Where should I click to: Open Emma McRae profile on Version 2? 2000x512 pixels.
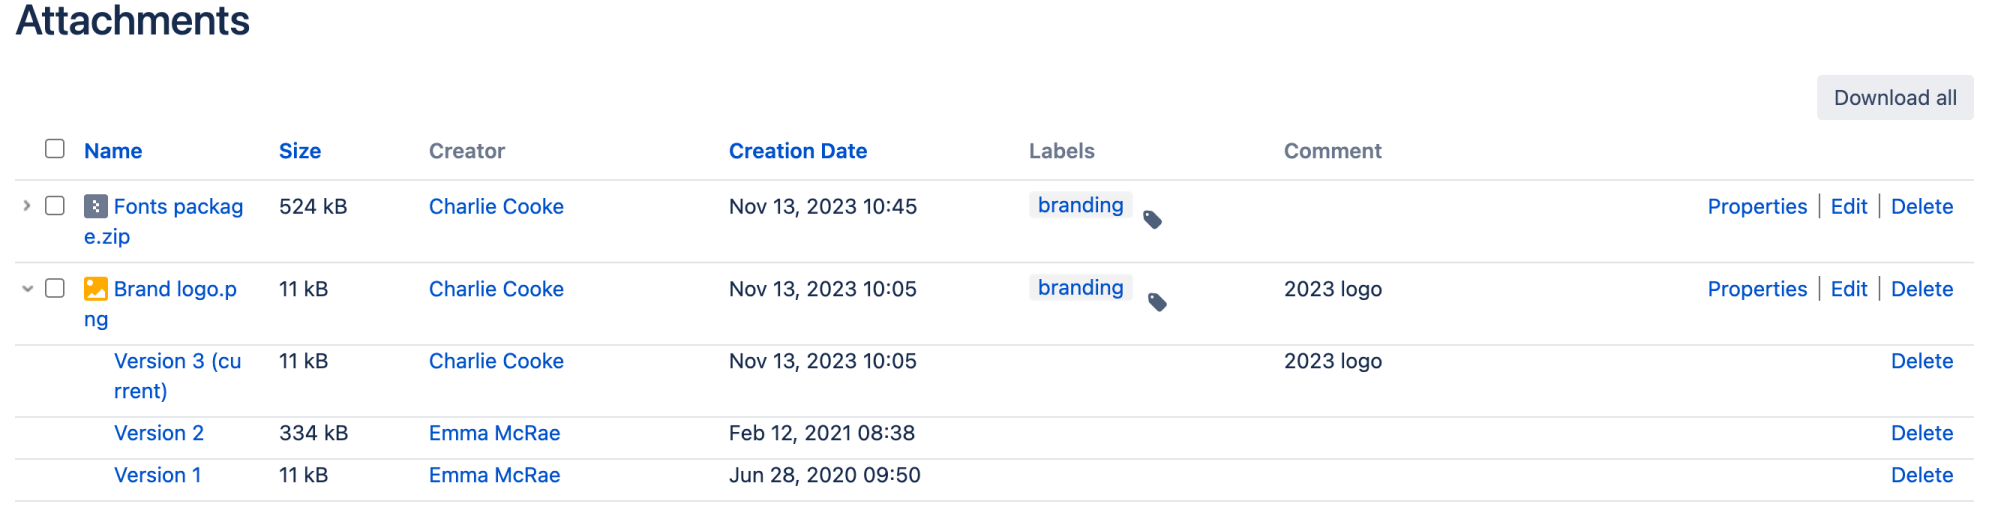[x=494, y=433]
